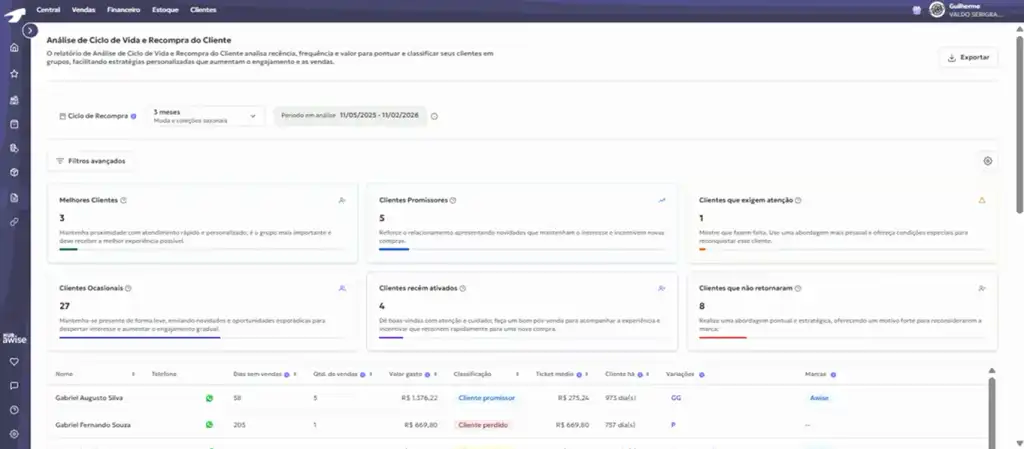Open the Home icon in the sidebar

coord(14,48)
